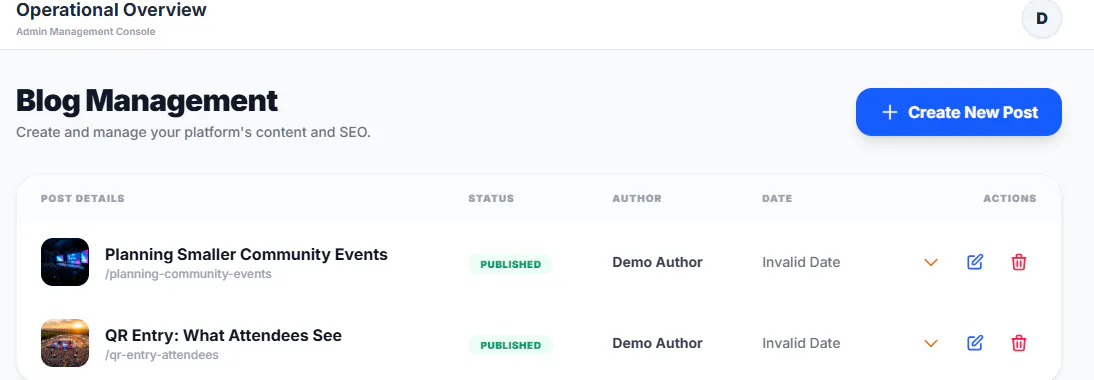
Task: Open the QR Entry post thumbnail
Action: (x=65, y=343)
